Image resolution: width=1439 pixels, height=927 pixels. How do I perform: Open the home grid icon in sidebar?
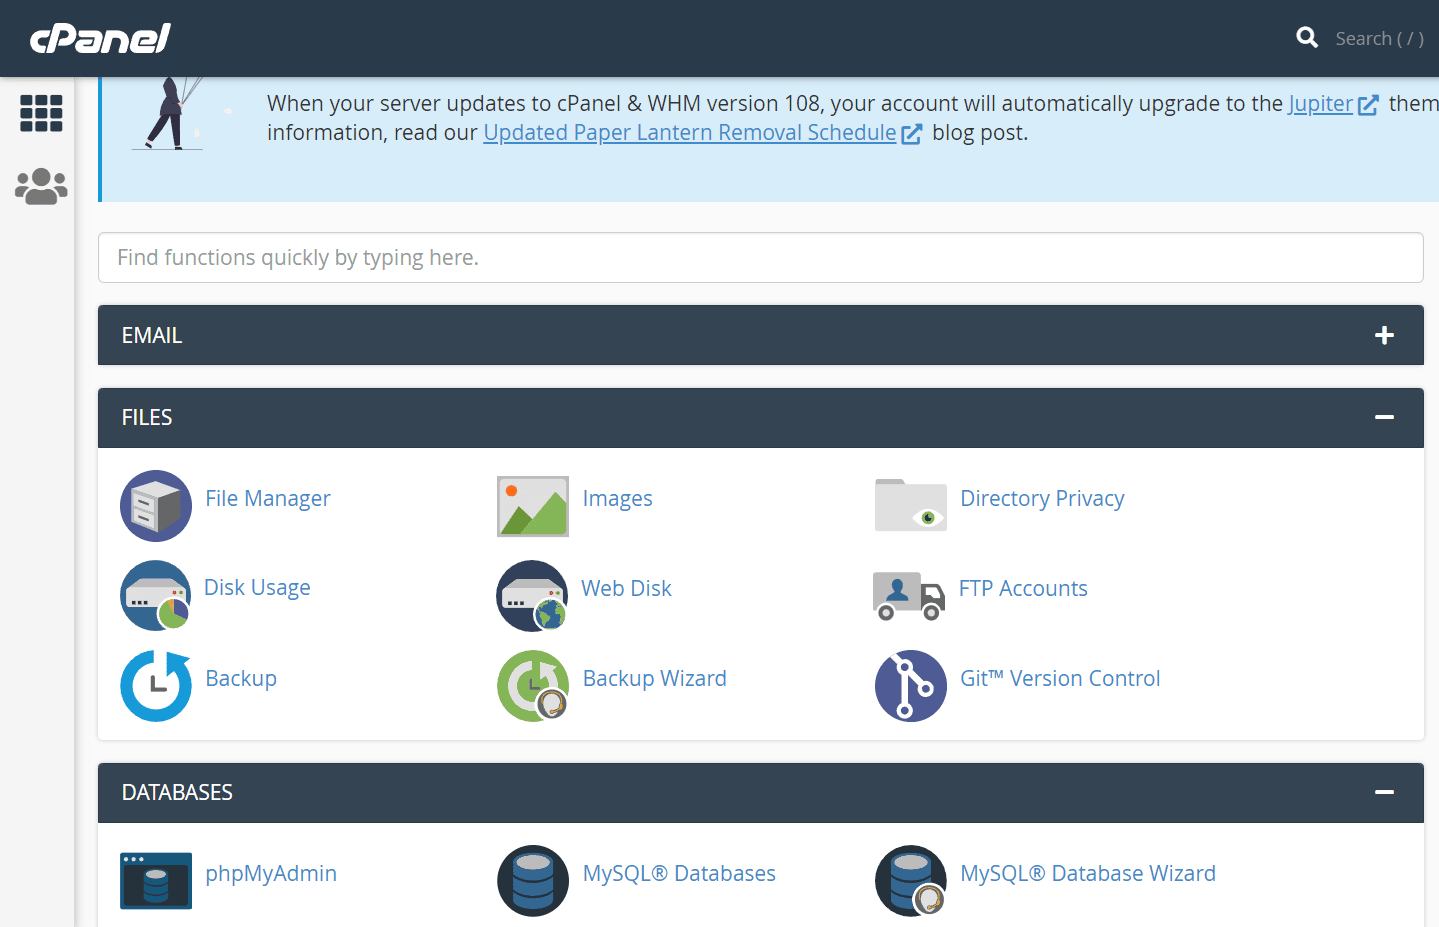[x=41, y=113]
